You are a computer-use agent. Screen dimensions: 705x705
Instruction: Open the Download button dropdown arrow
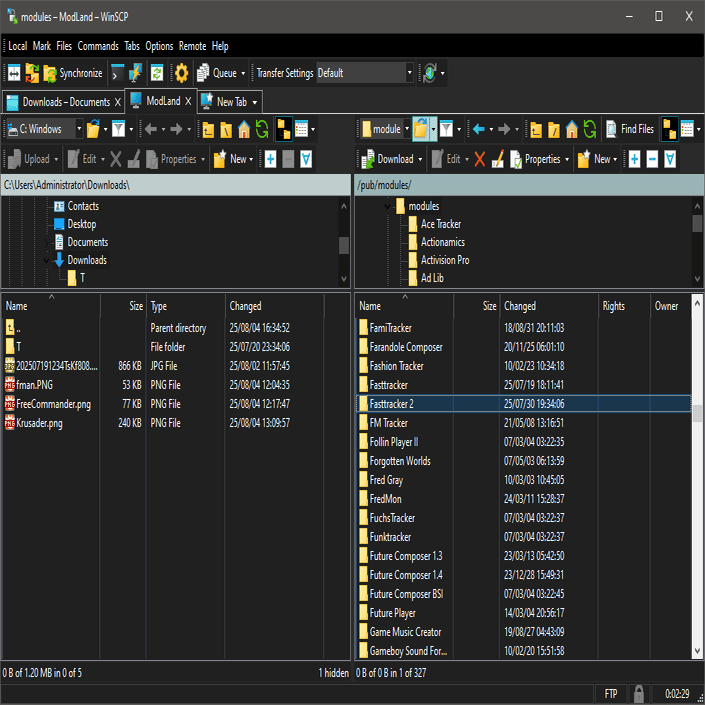click(420, 160)
